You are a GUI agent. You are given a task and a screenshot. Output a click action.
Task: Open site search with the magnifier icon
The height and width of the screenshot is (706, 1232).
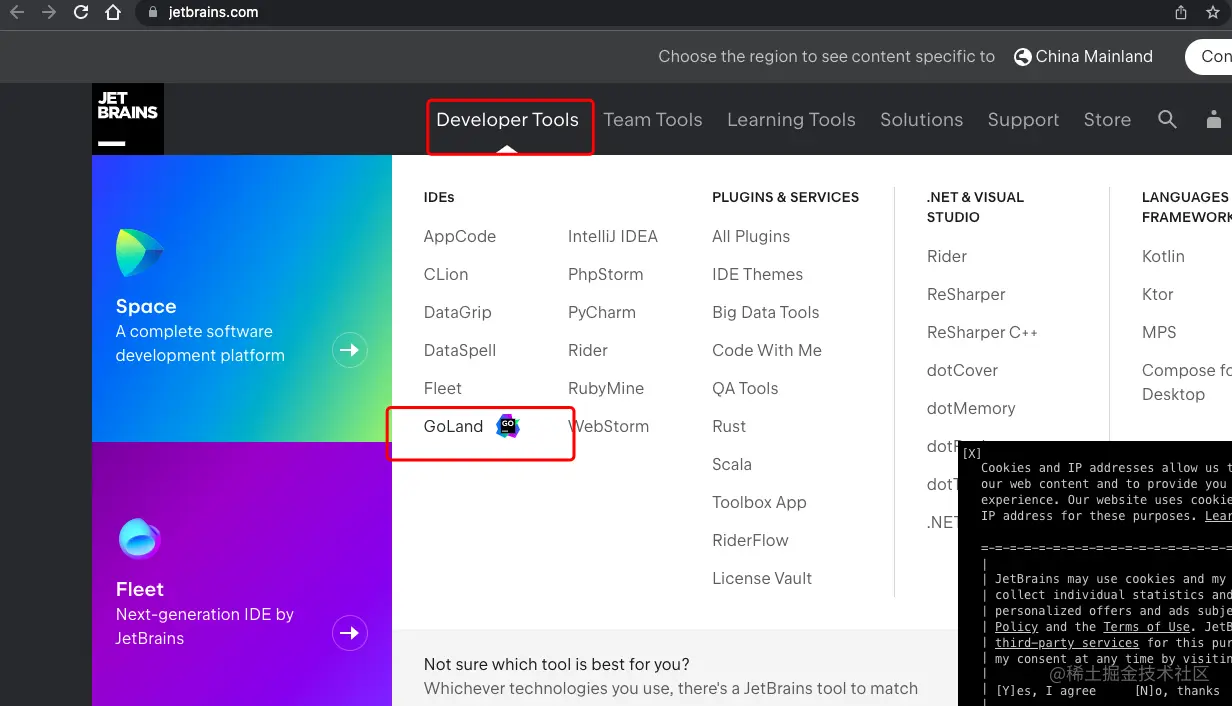tap(1167, 119)
